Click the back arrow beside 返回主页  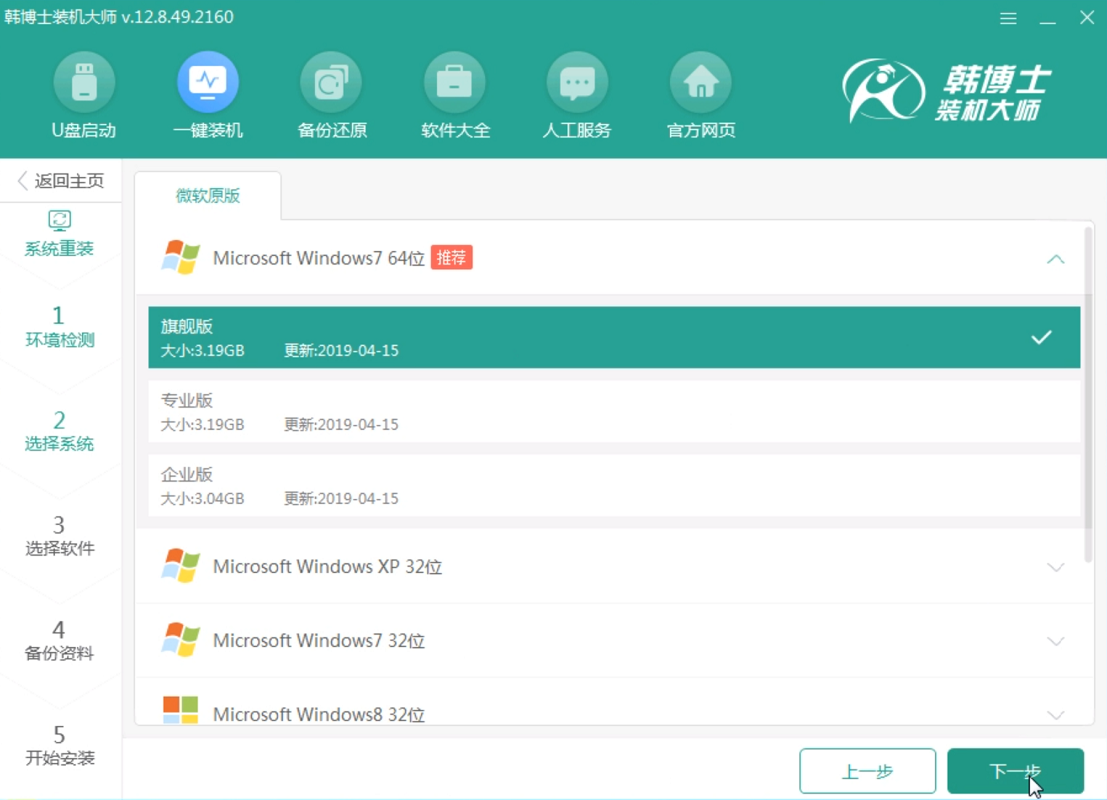23,181
